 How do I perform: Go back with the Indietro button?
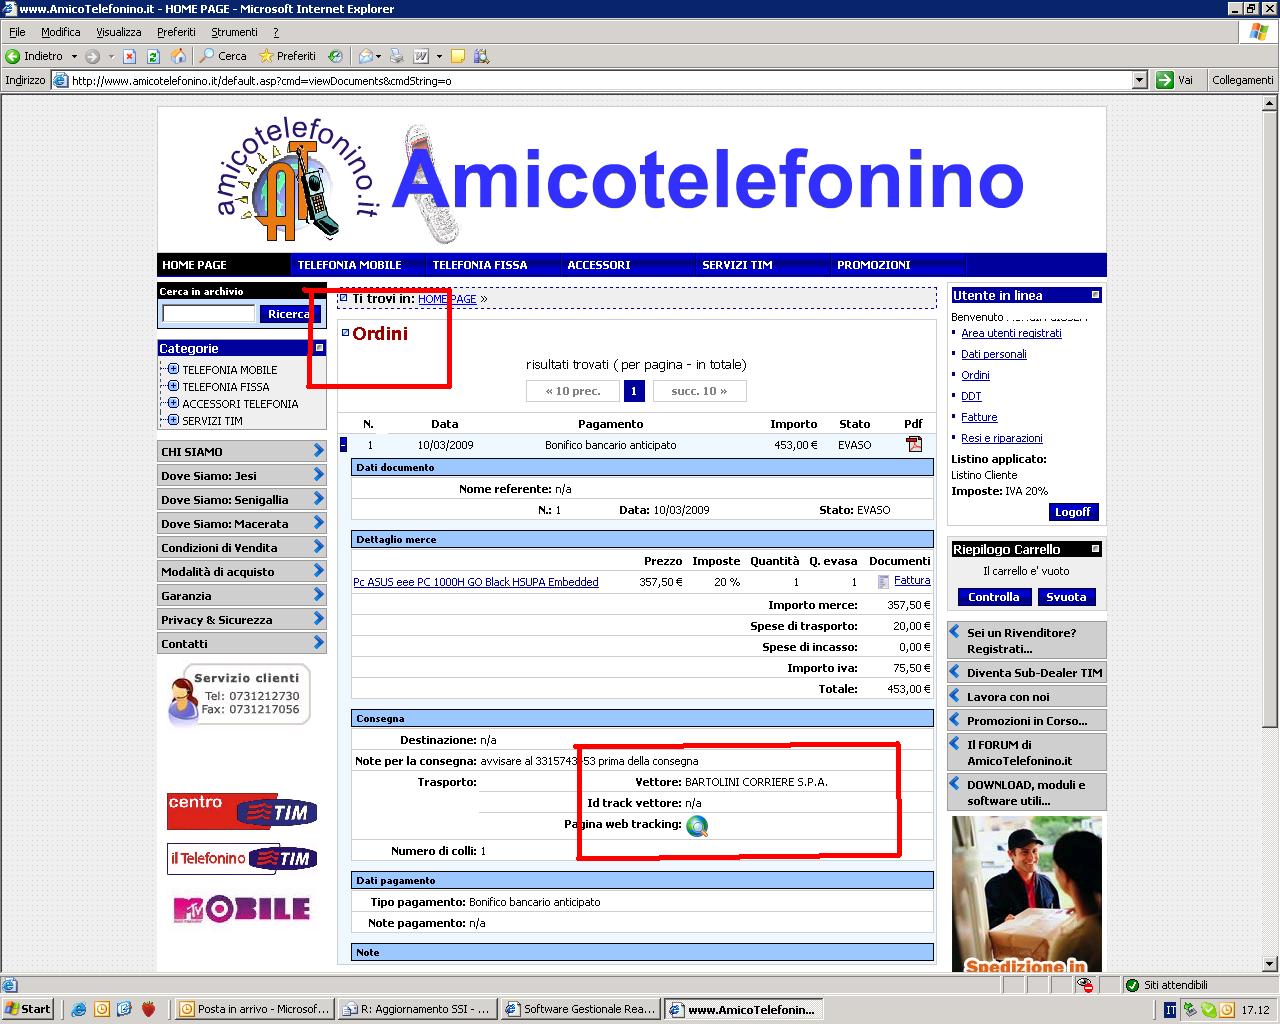tap(34, 56)
